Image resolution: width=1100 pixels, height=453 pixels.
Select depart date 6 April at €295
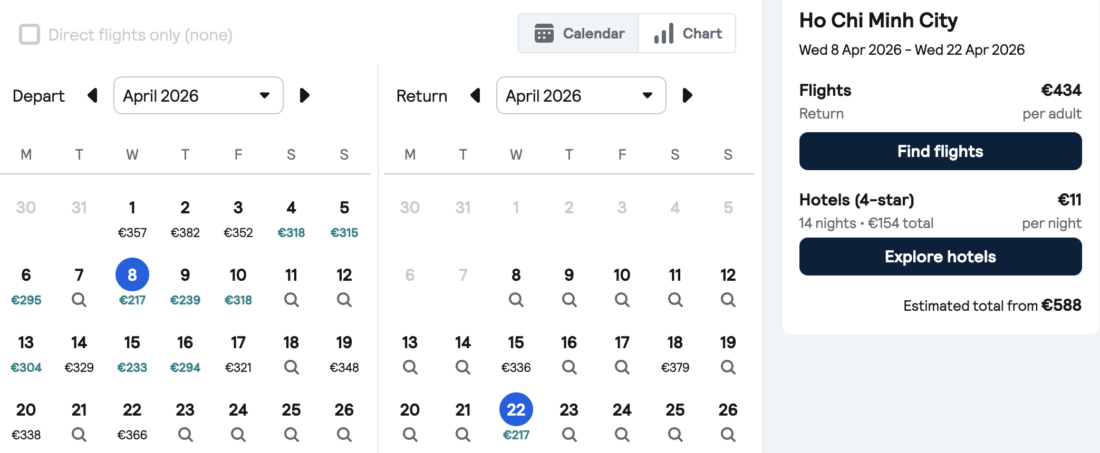click(26, 285)
